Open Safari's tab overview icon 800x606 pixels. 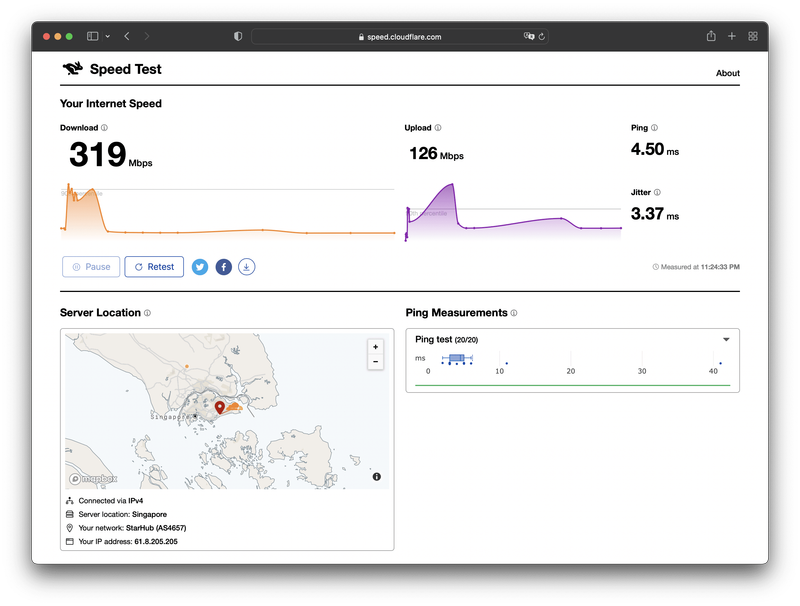753,36
